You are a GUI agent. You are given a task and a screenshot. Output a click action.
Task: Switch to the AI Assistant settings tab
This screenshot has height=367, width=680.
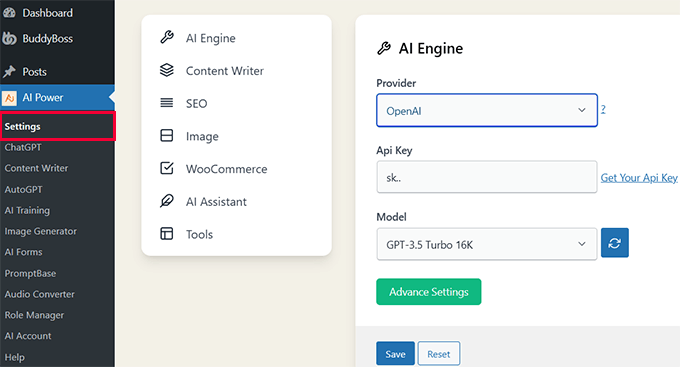click(216, 202)
